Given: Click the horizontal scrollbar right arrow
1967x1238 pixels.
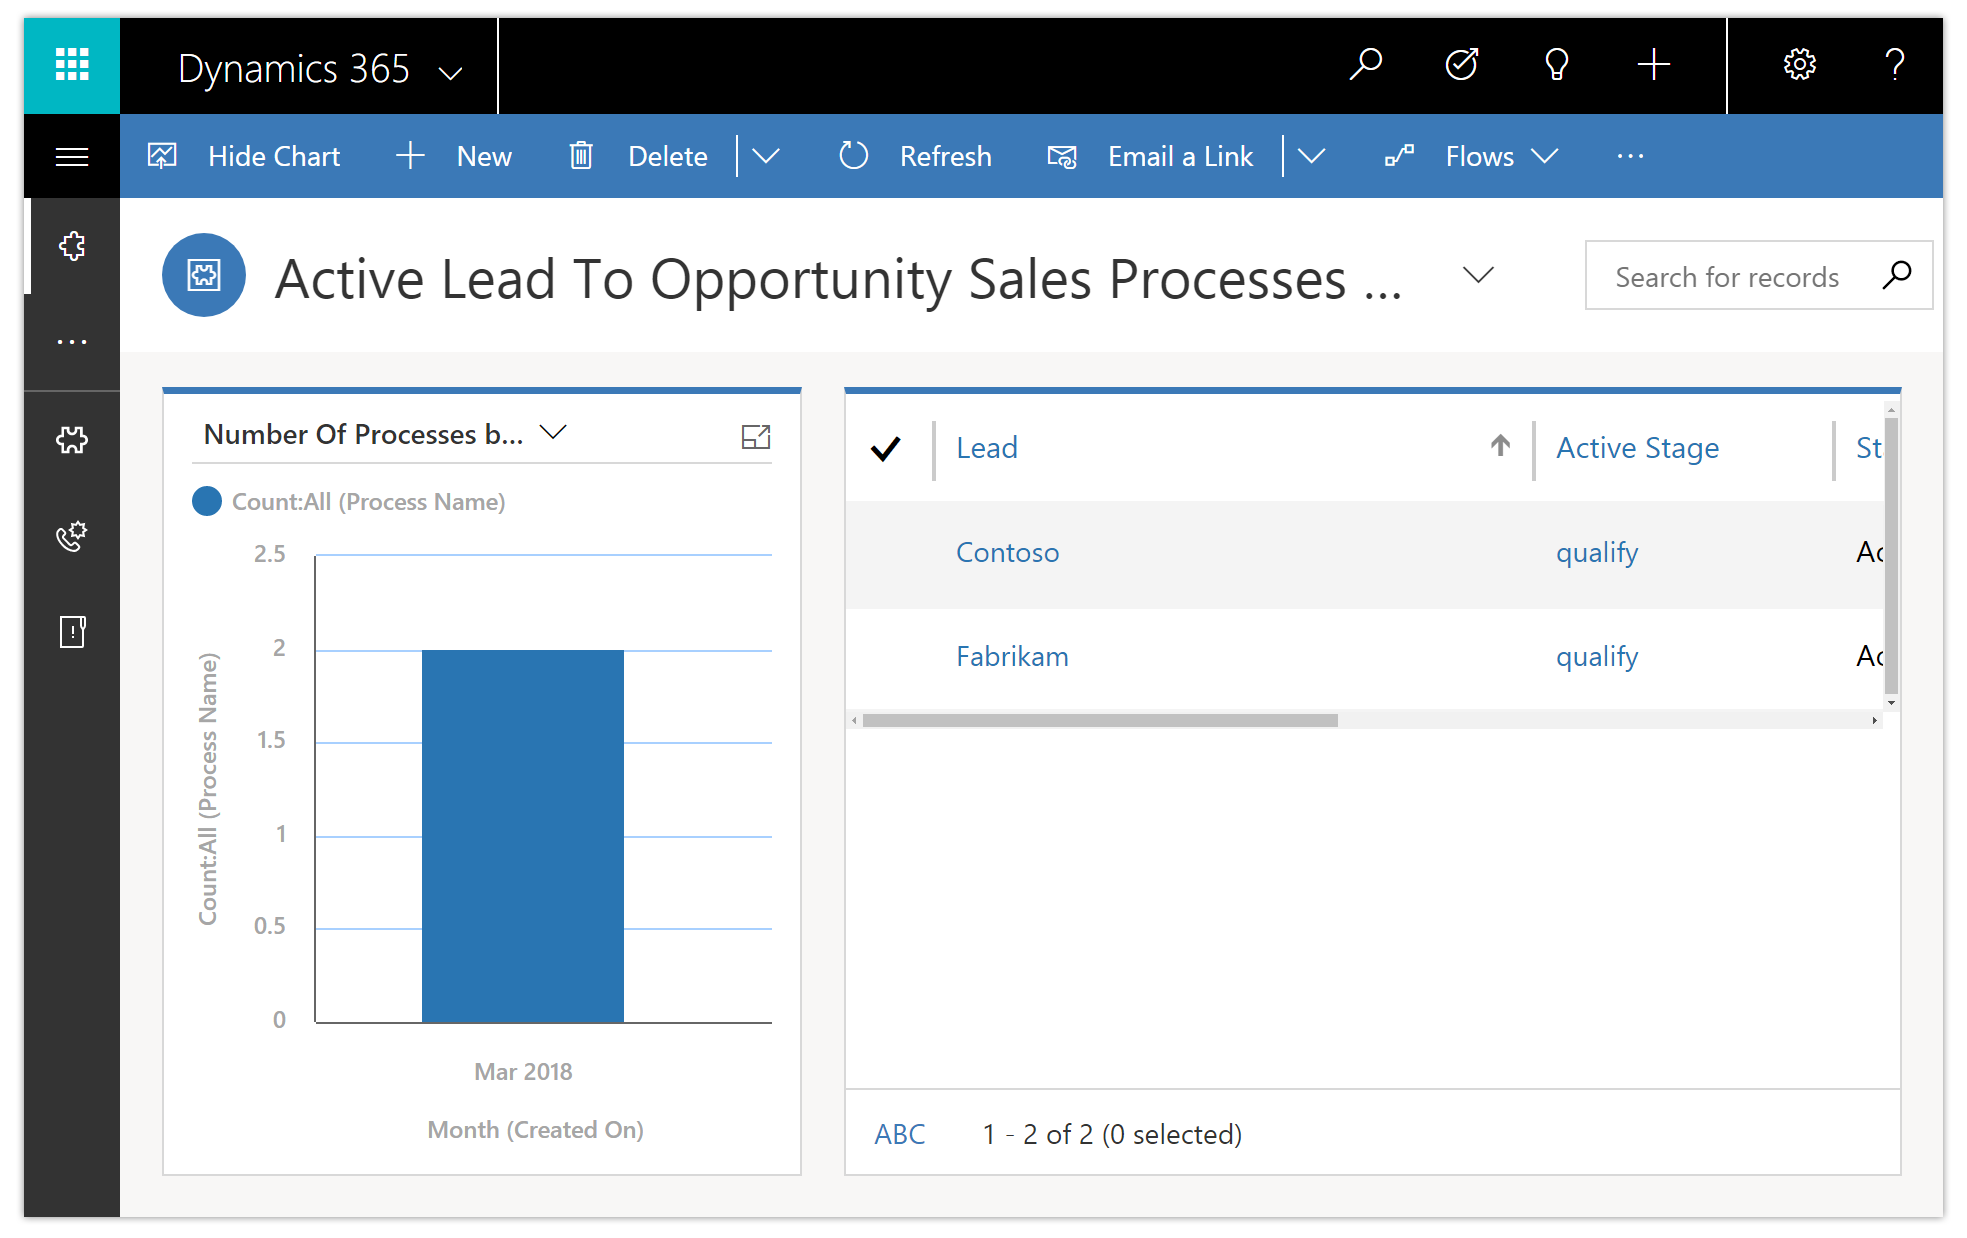Looking at the screenshot, I should (x=1874, y=720).
